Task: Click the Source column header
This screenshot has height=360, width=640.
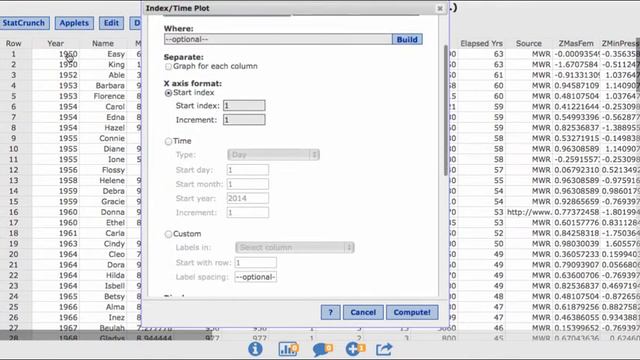Action: coord(529,43)
